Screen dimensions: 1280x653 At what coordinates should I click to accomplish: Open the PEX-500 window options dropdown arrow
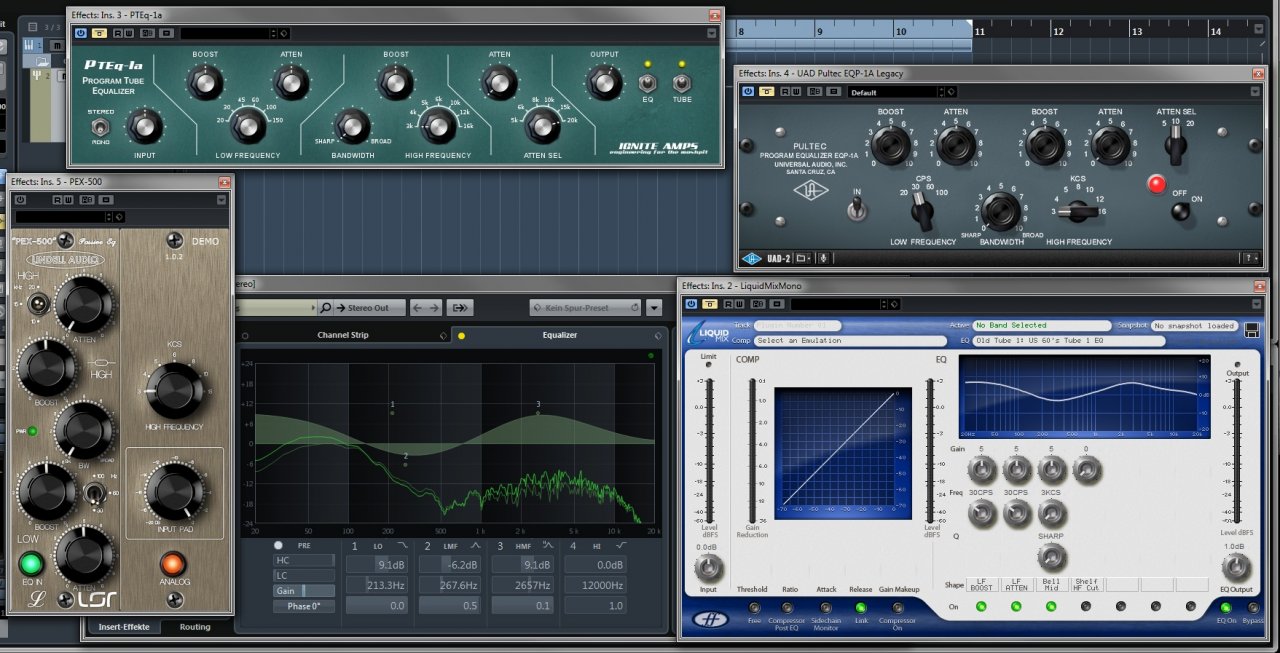pyautogui.click(x=221, y=200)
